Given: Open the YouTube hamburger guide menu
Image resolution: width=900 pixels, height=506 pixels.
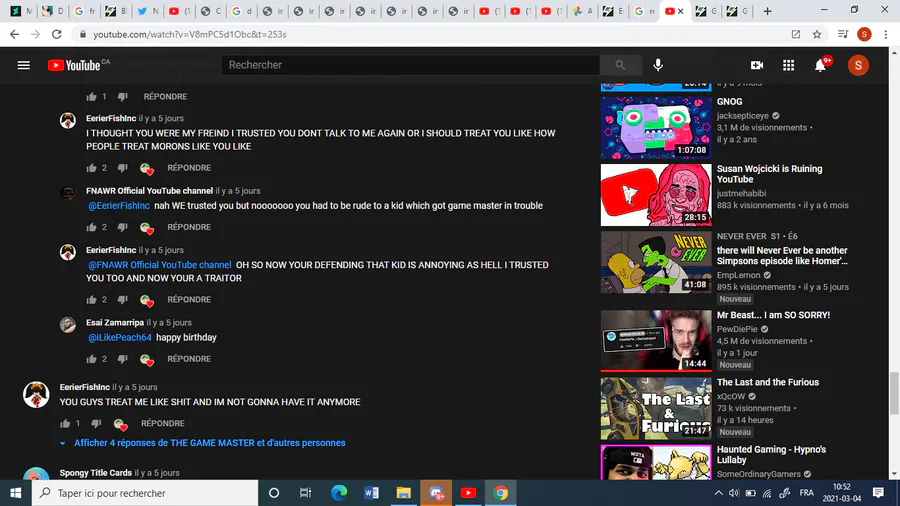Looking at the screenshot, I should click(x=24, y=65).
